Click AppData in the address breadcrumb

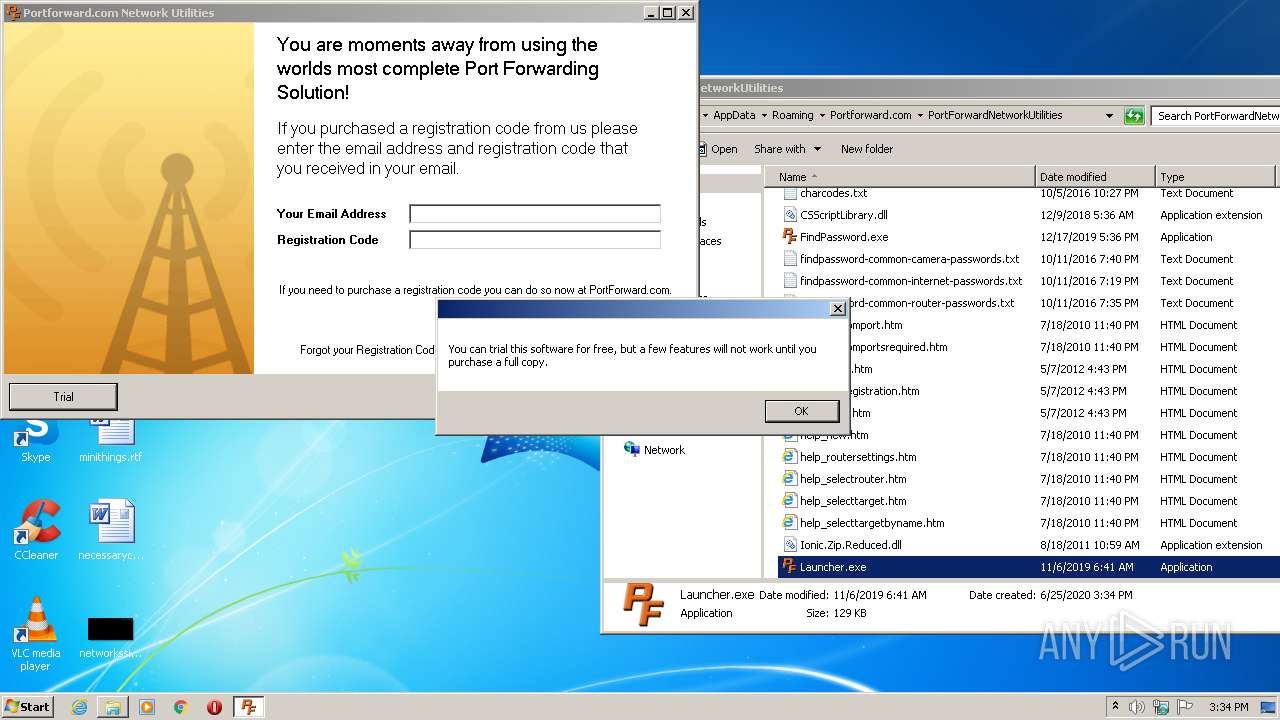734,116
